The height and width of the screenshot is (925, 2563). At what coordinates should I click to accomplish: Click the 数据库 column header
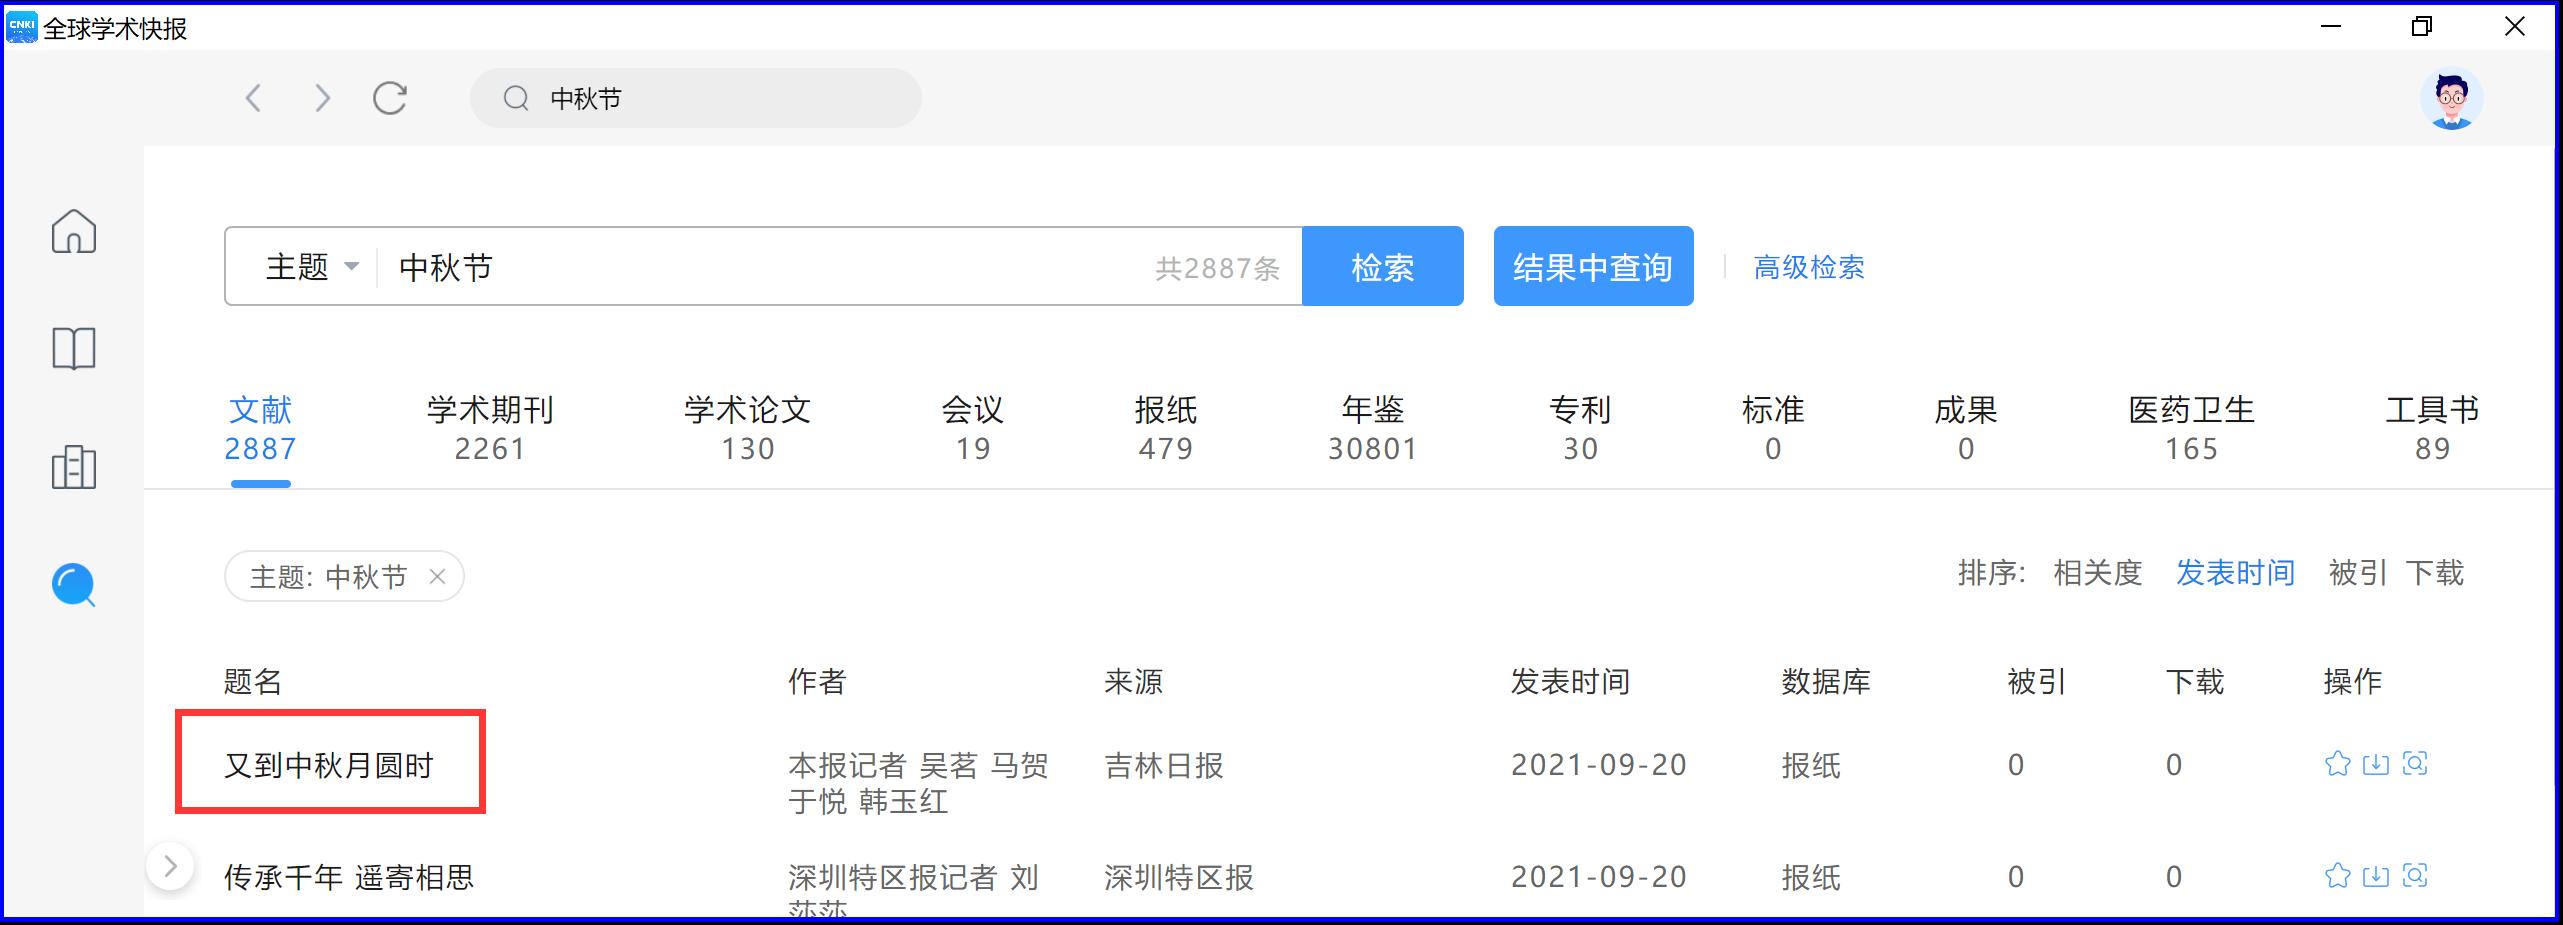1826,682
